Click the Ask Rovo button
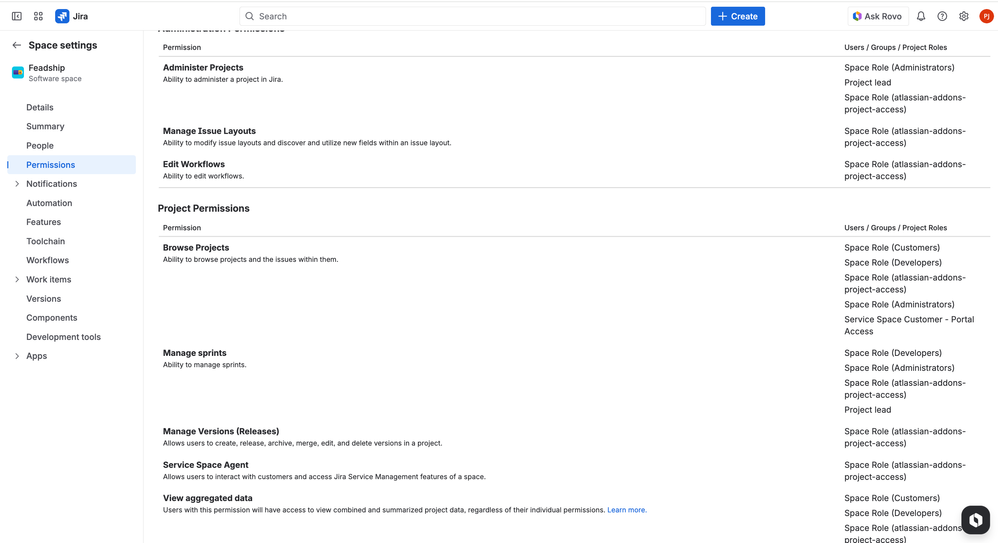The image size is (998, 543). (877, 17)
